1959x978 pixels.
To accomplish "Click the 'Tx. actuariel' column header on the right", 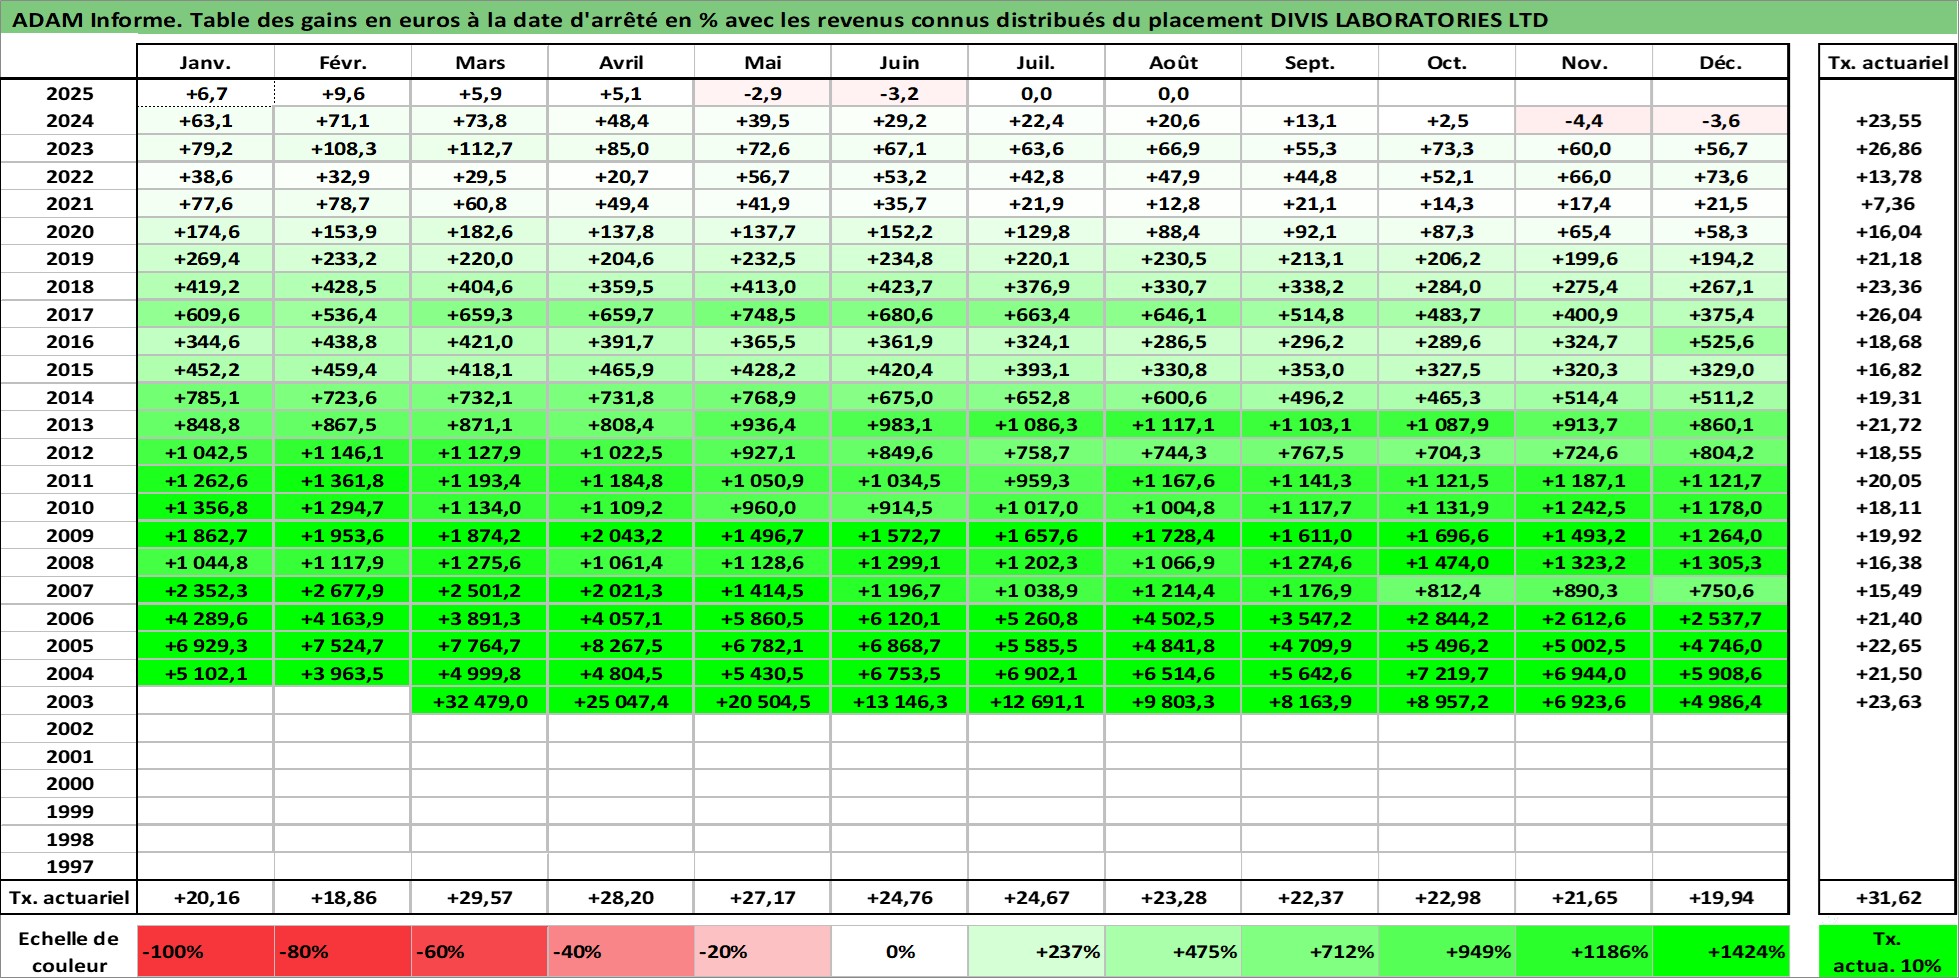I will (x=1887, y=62).
